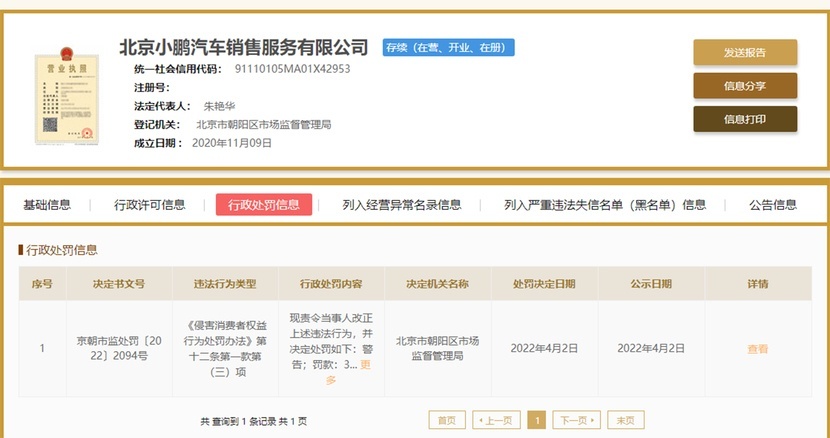The image size is (830, 438).
Task: Open the business license thumbnail image
Action: 67,95
